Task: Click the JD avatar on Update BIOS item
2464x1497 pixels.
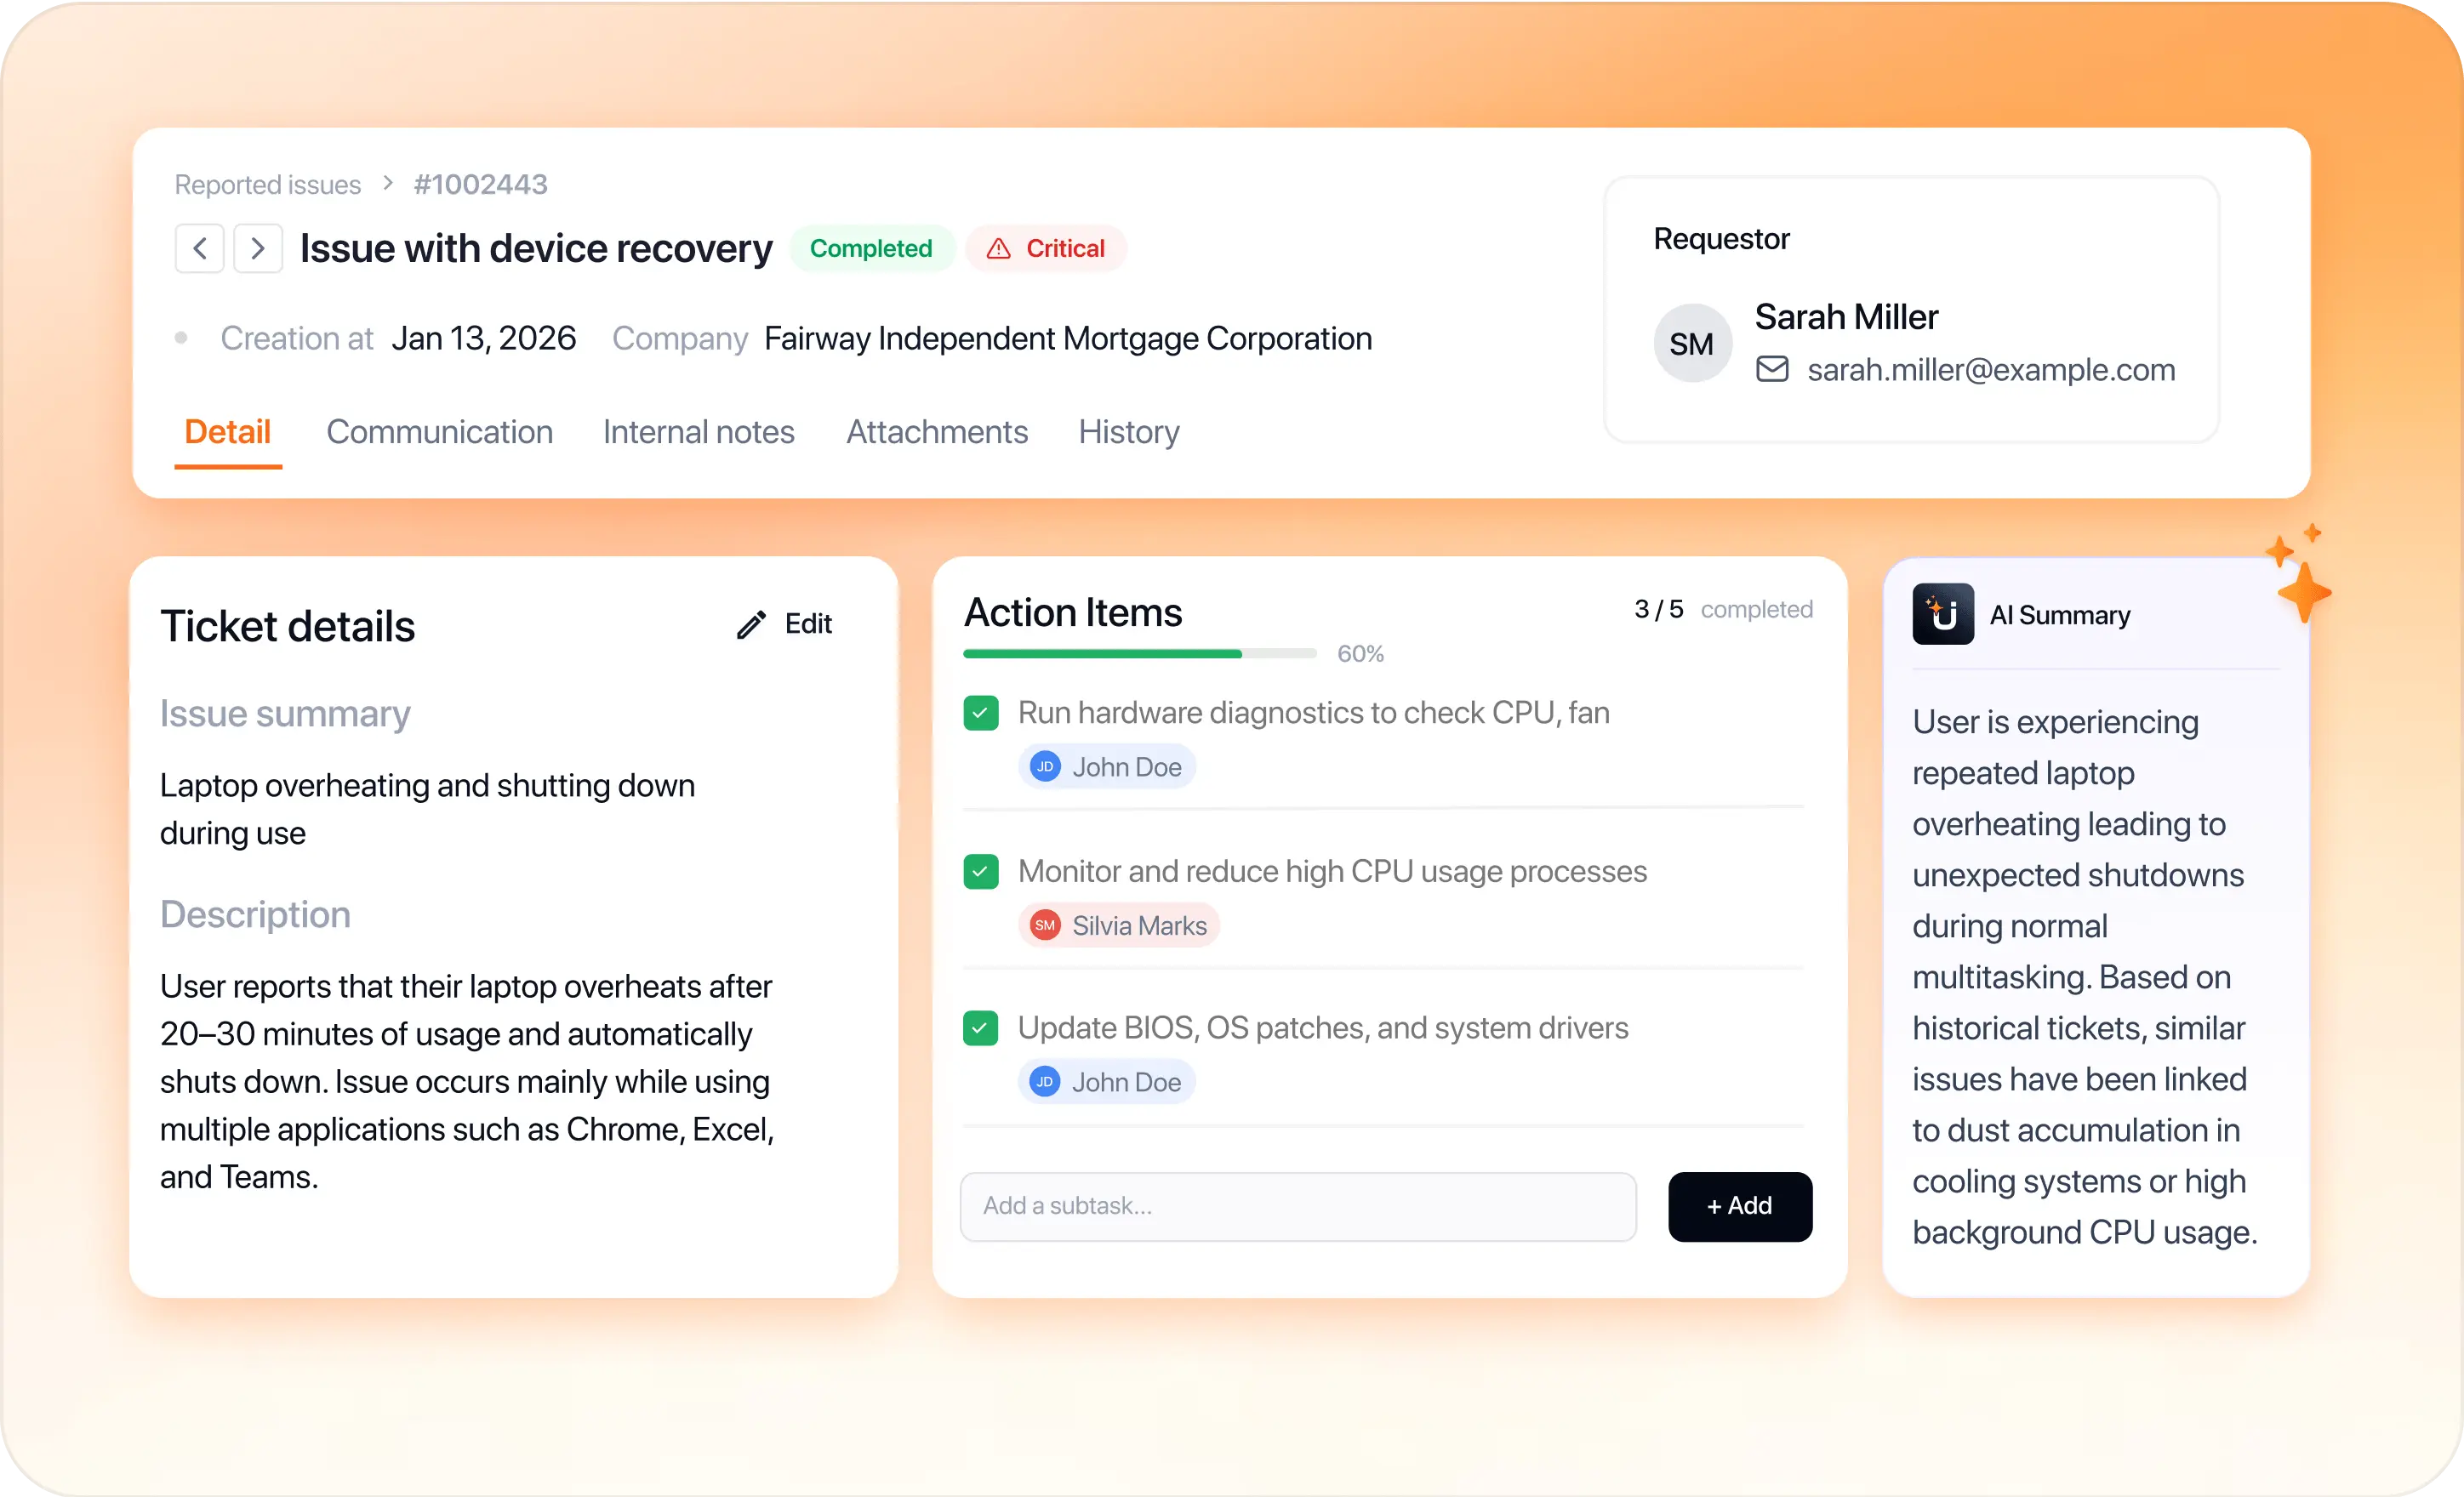Action: (x=1045, y=1082)
